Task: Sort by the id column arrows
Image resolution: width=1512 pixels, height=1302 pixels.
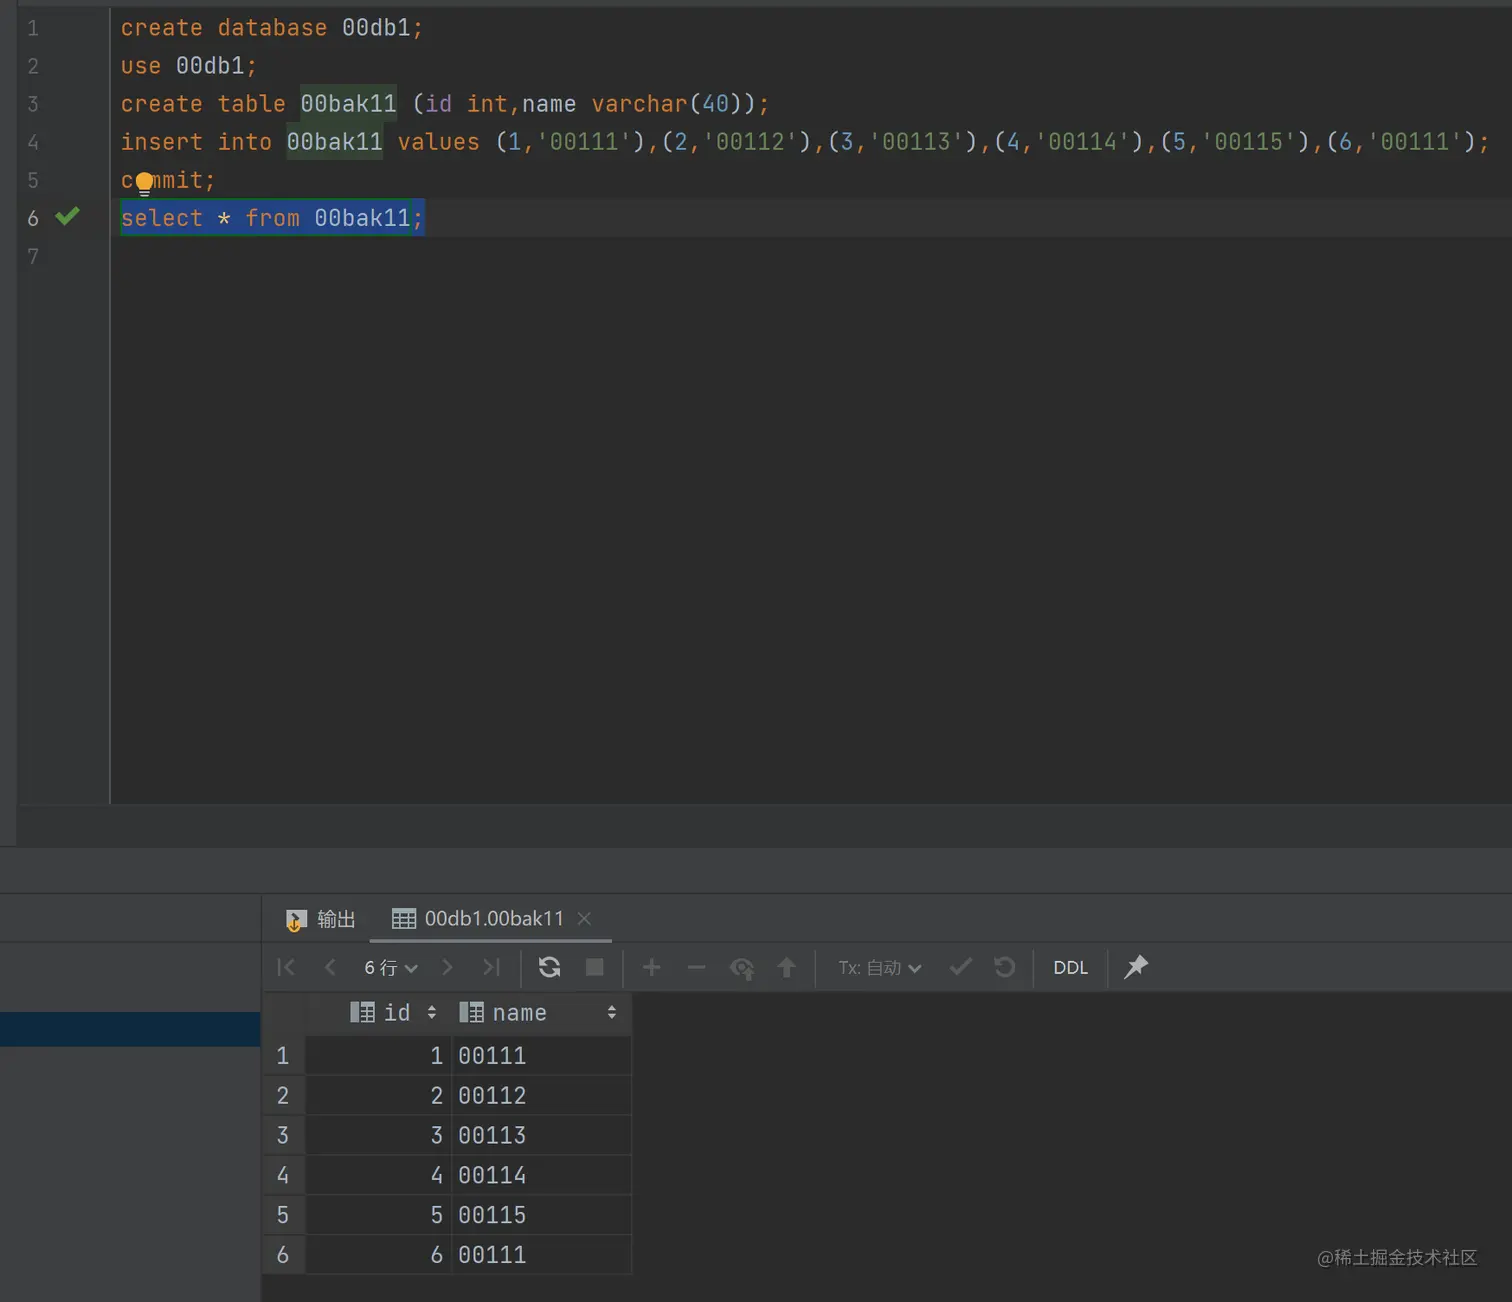Action: pyautogui.click(x=431, y=1012)
